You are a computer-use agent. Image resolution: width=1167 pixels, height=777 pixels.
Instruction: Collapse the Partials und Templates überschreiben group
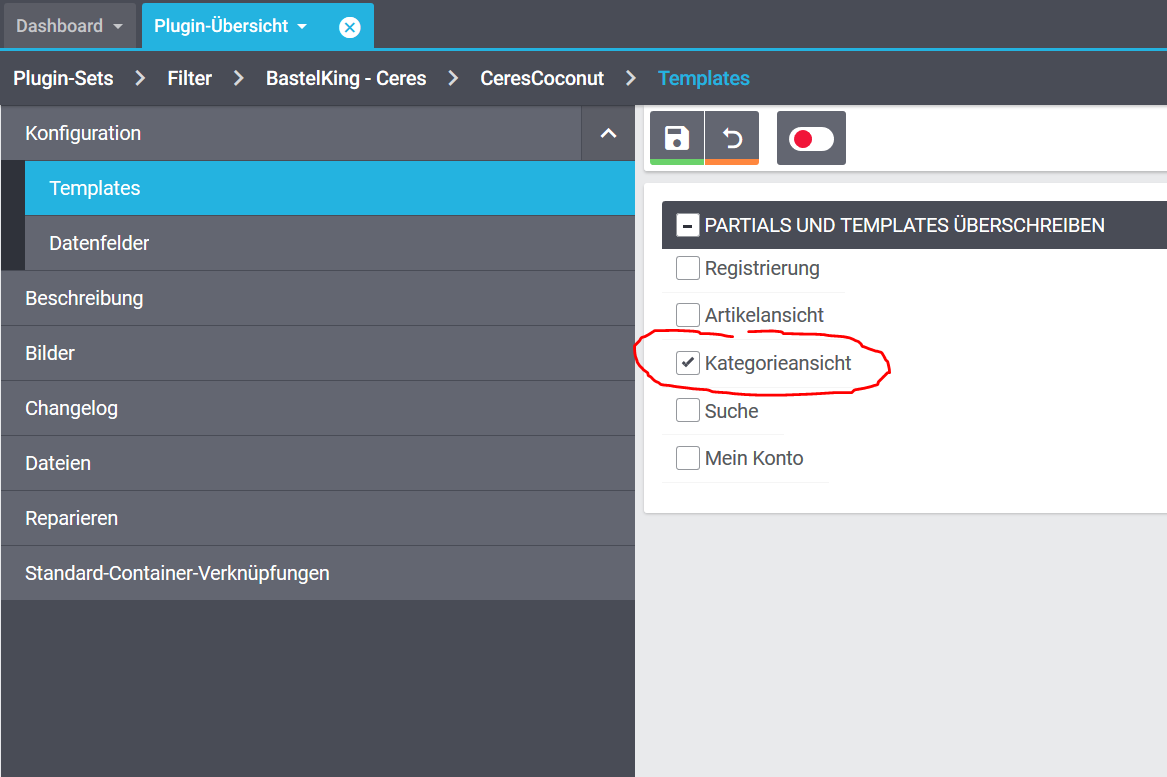(687, 225)
